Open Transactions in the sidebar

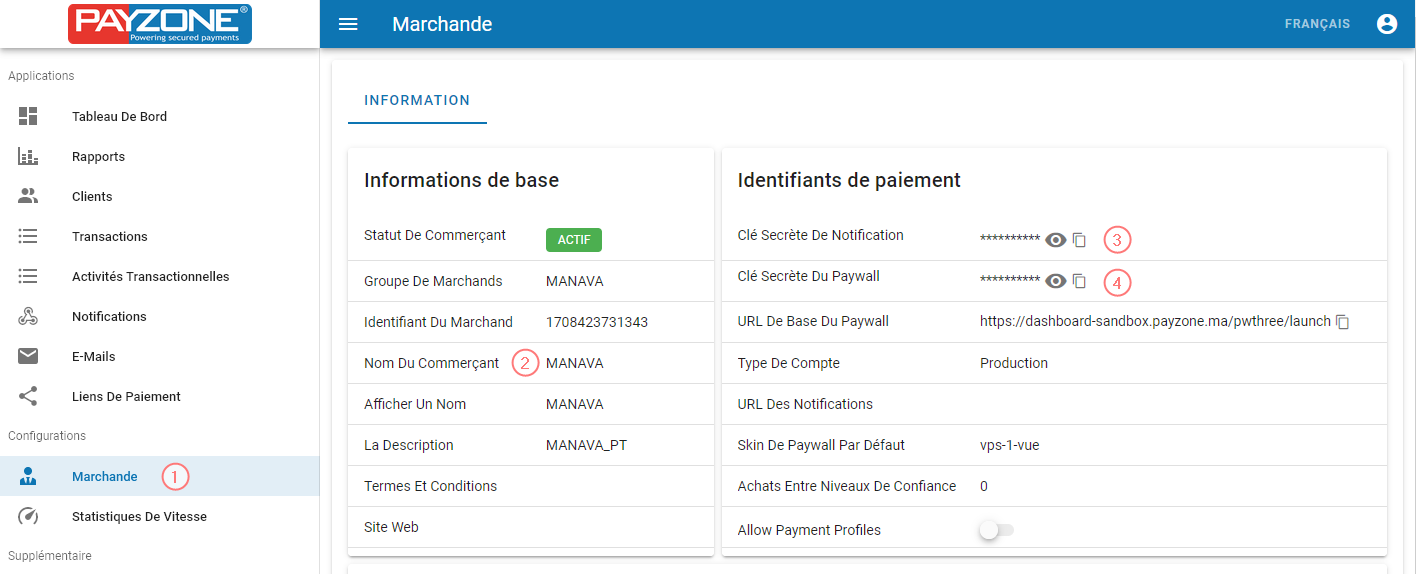point(109,236)
